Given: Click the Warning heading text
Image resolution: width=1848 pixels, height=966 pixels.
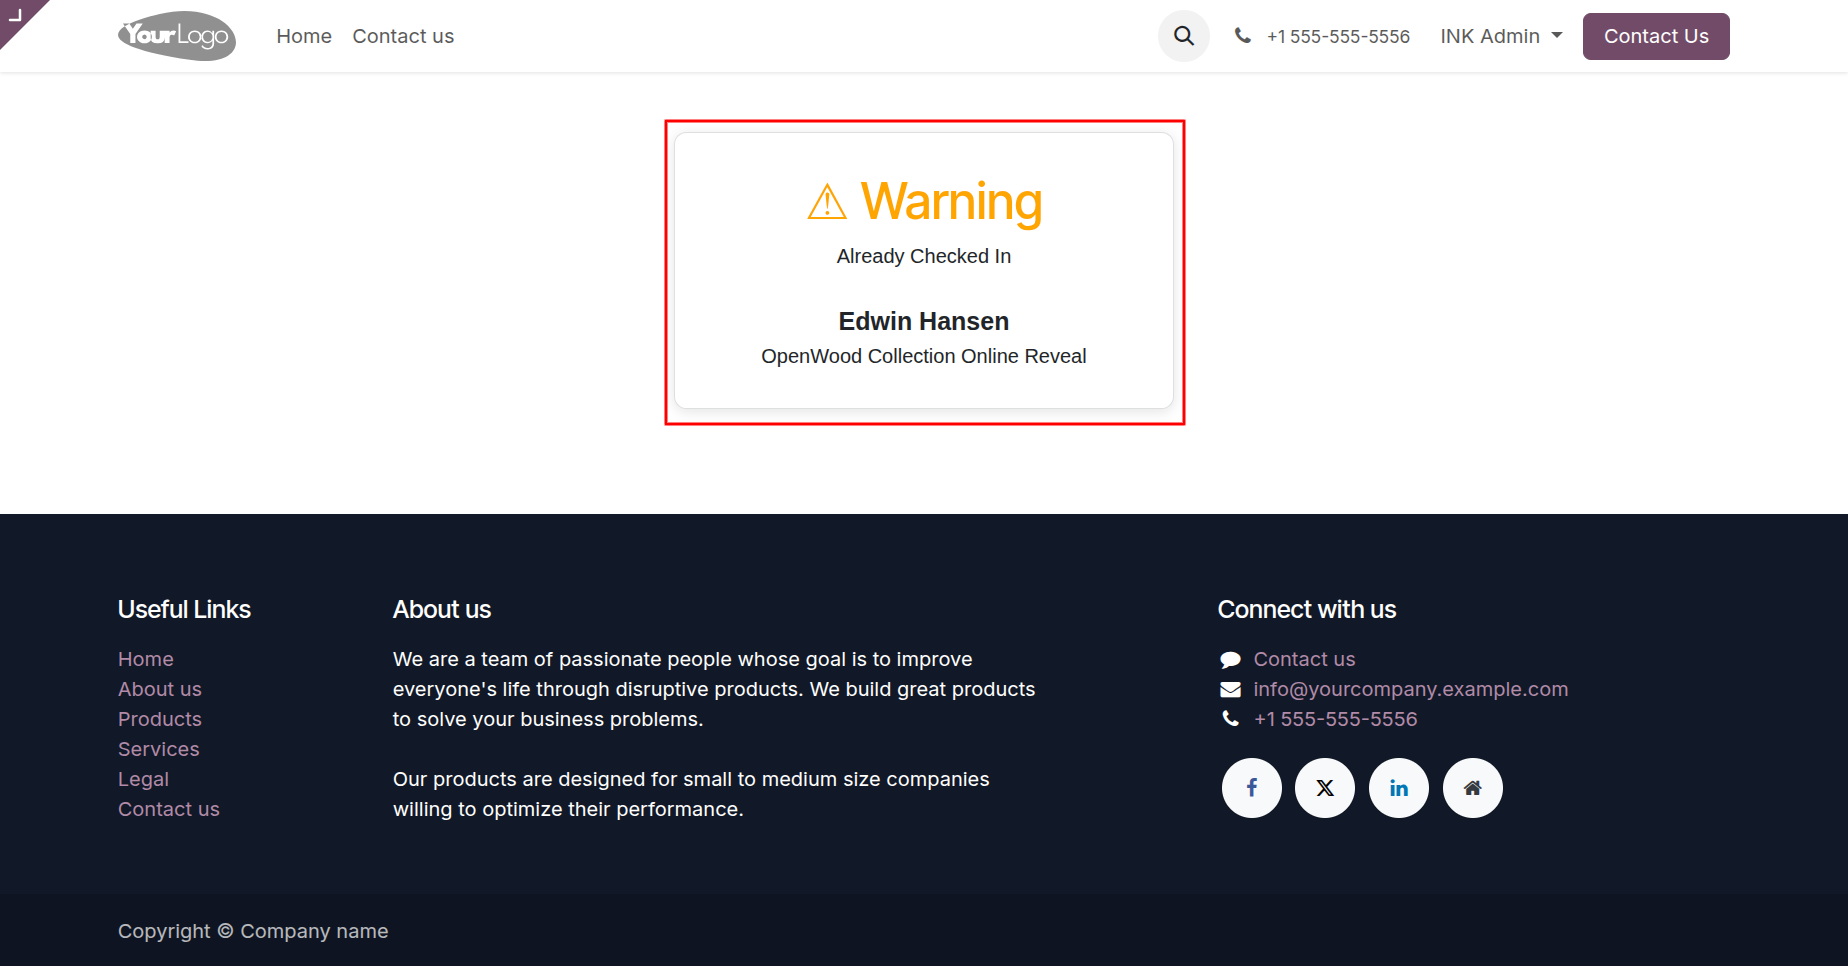Looking at the screenshot, I should (951, 201).
